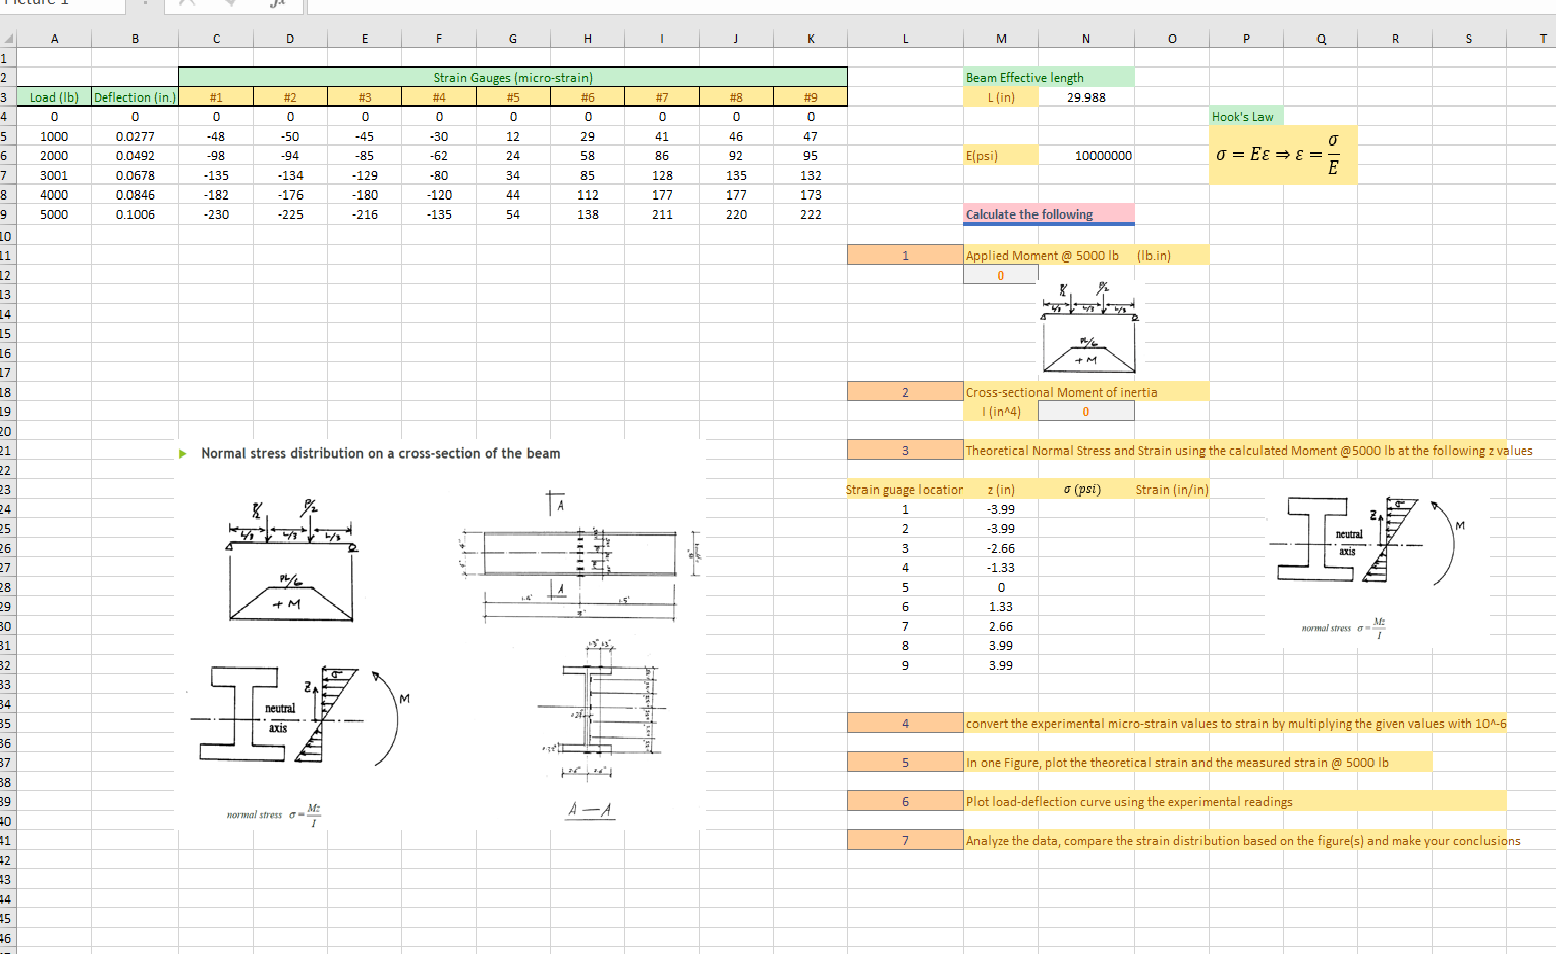Click the cell showing E(psi) value 10000000
Image resolution: width=1556 pixels, height=954 pixels.
(x=1086, y=155)
